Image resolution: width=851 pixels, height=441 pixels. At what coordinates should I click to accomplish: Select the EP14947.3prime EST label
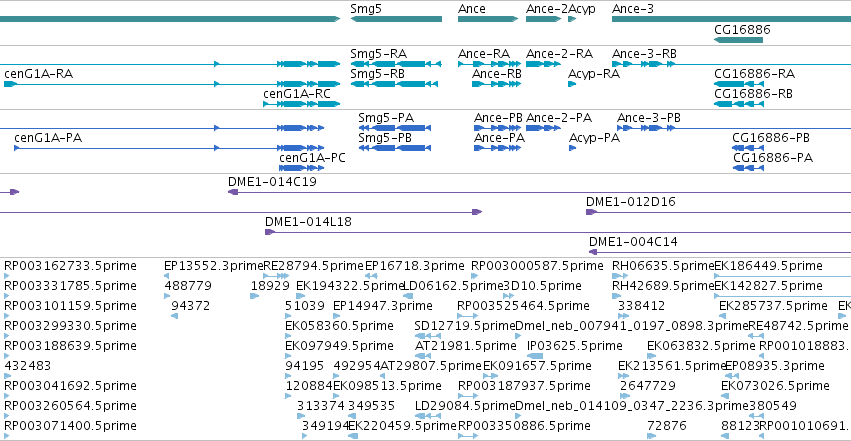(383, 306)
